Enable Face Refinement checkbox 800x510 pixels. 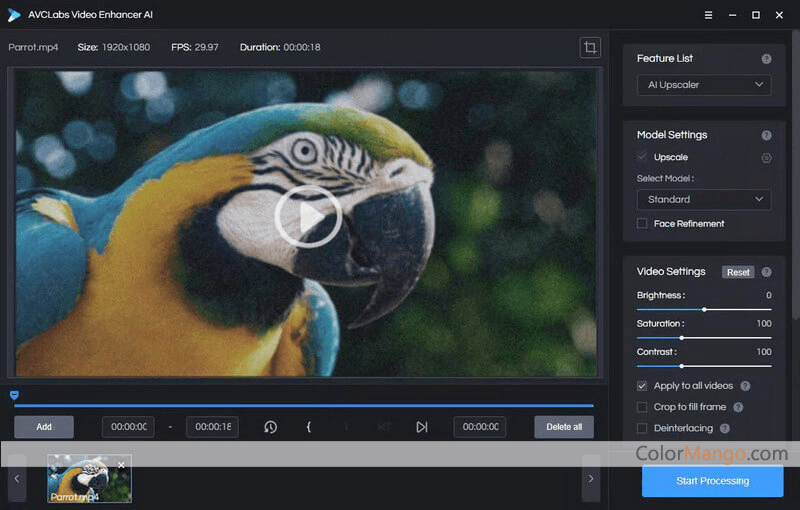(x=642, y=223)
